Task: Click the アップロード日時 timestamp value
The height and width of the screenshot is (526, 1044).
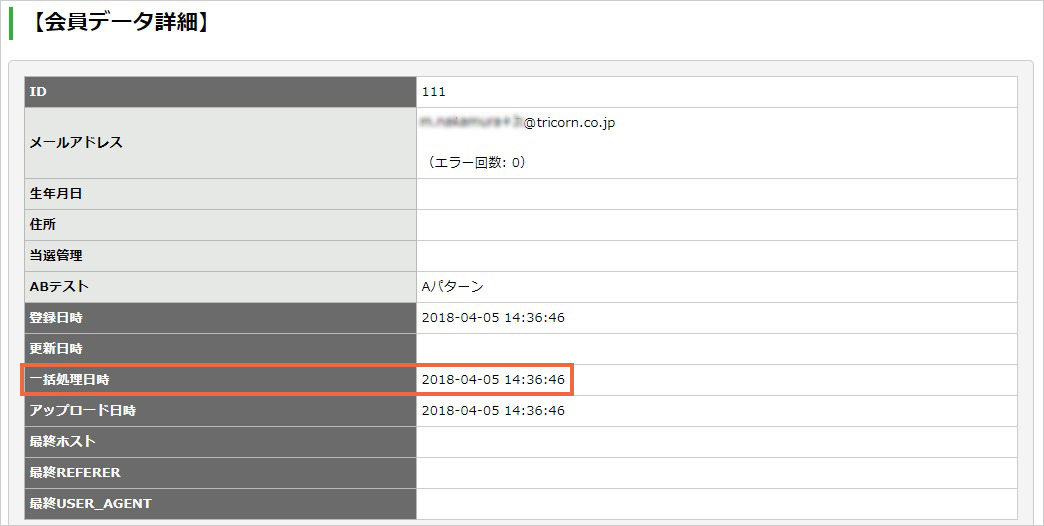Action: click(493, 411)
